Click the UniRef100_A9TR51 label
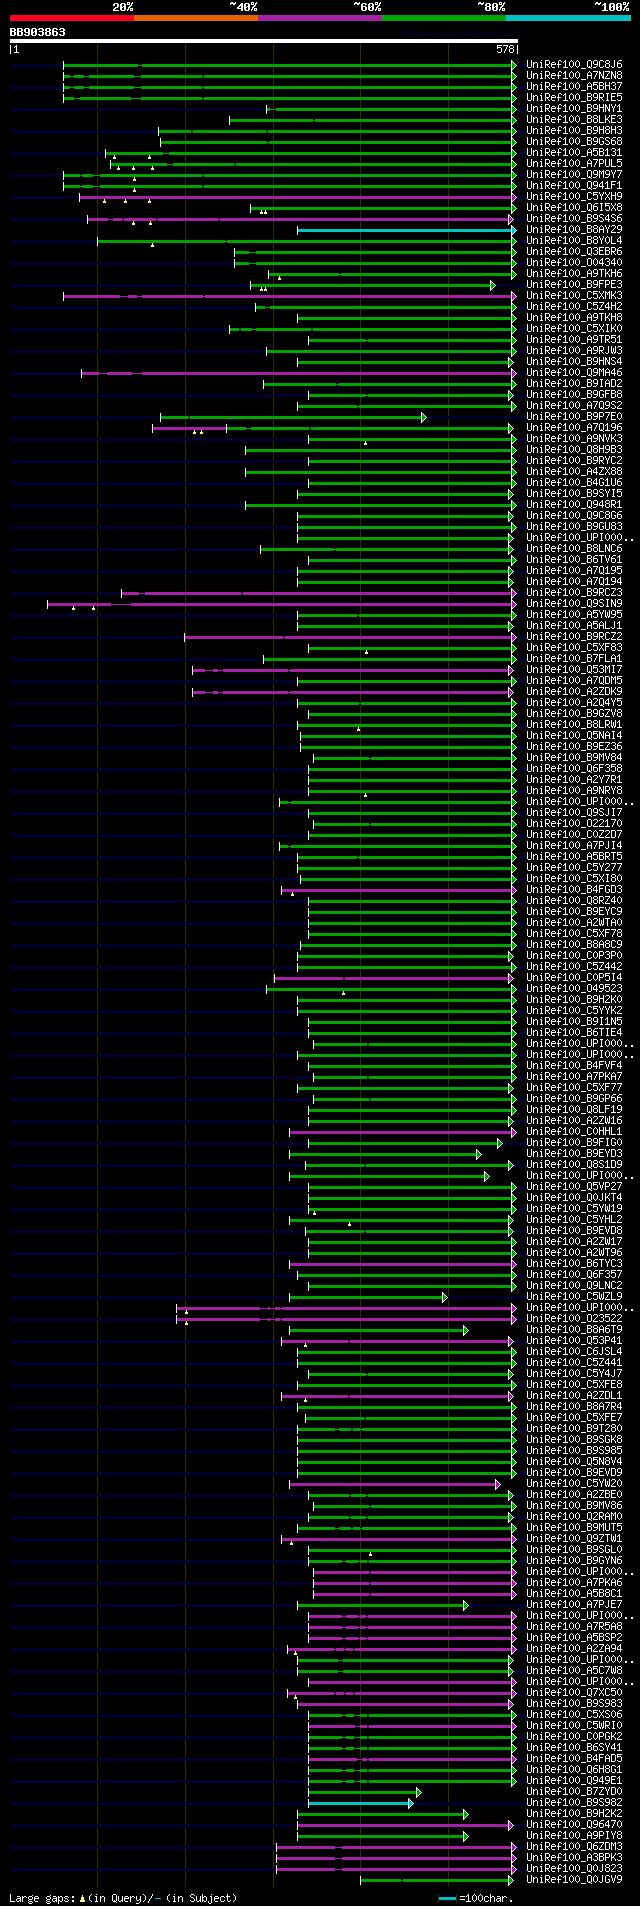 574,340
